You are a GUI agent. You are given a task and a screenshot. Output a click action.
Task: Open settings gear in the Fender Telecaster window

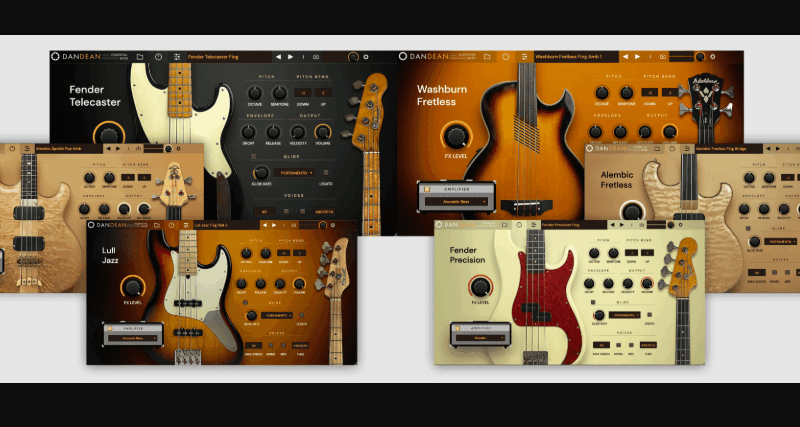(366, 57)
